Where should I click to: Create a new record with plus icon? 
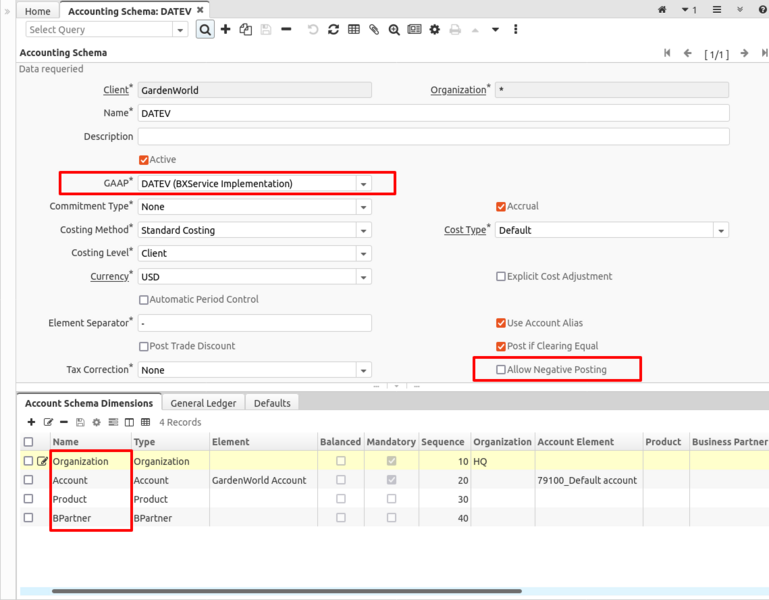pyautogui.click(x=226, y=30)
